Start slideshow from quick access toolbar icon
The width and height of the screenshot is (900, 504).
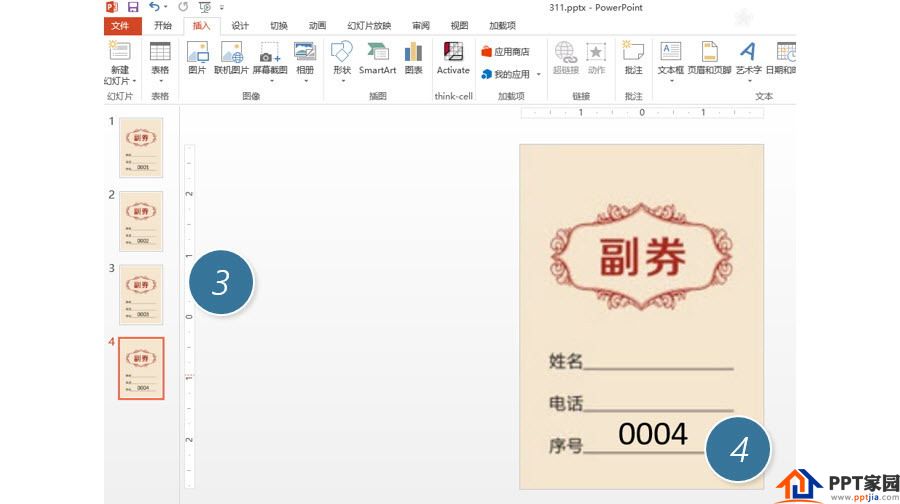click(204, 7)
